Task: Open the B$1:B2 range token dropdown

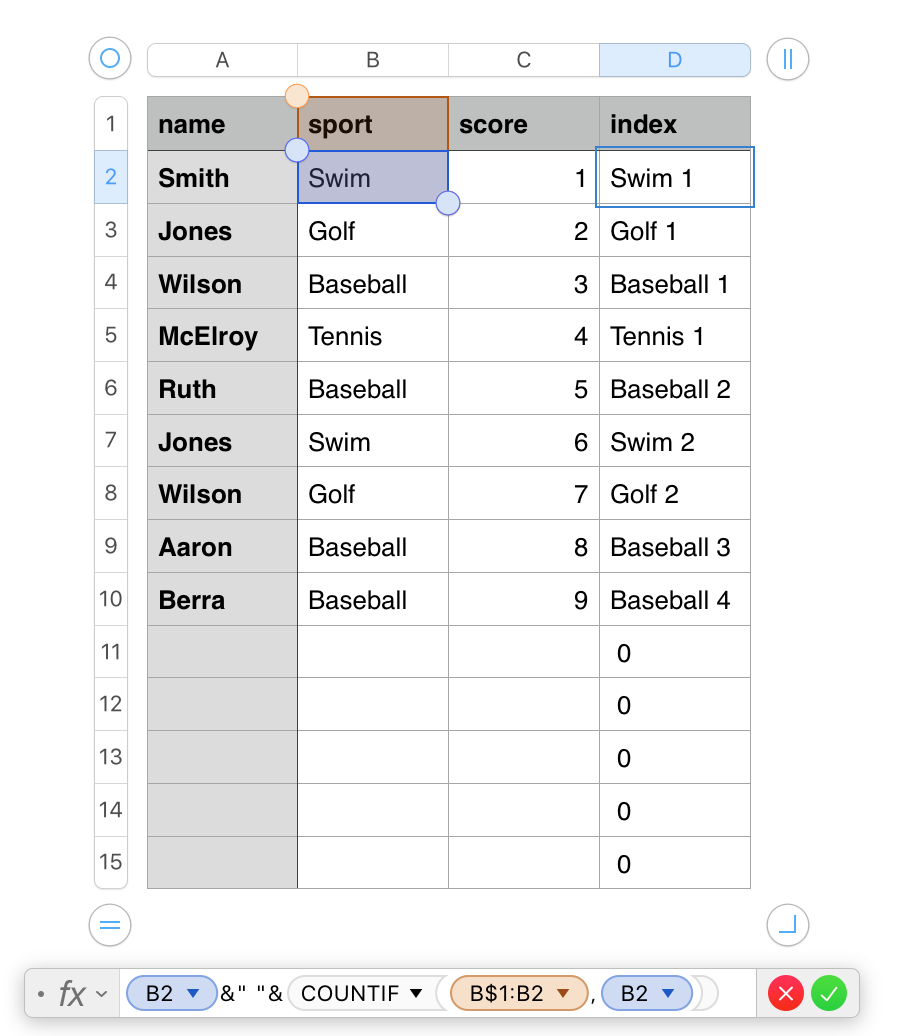Action: [x=562, y=994]
